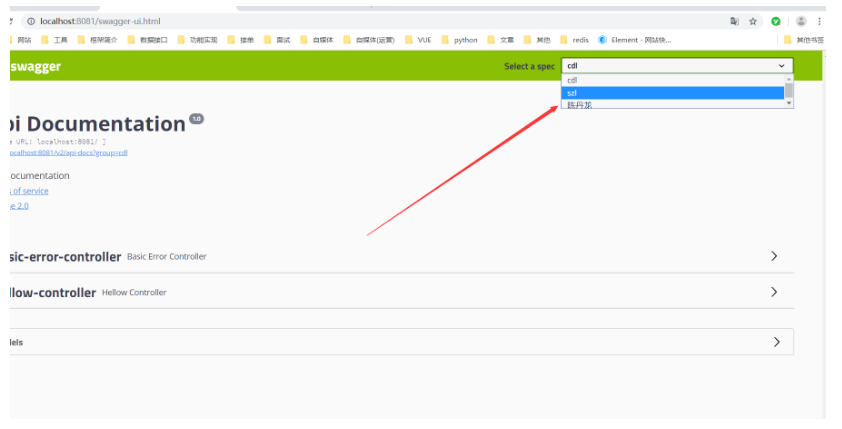Click the spec list scroll up arrow

[x=789, y=79]
